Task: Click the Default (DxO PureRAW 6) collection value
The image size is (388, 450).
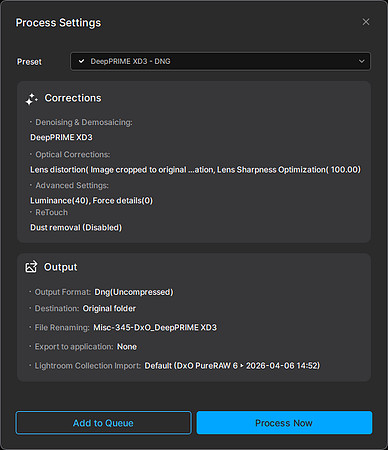Action: (232, 366)
